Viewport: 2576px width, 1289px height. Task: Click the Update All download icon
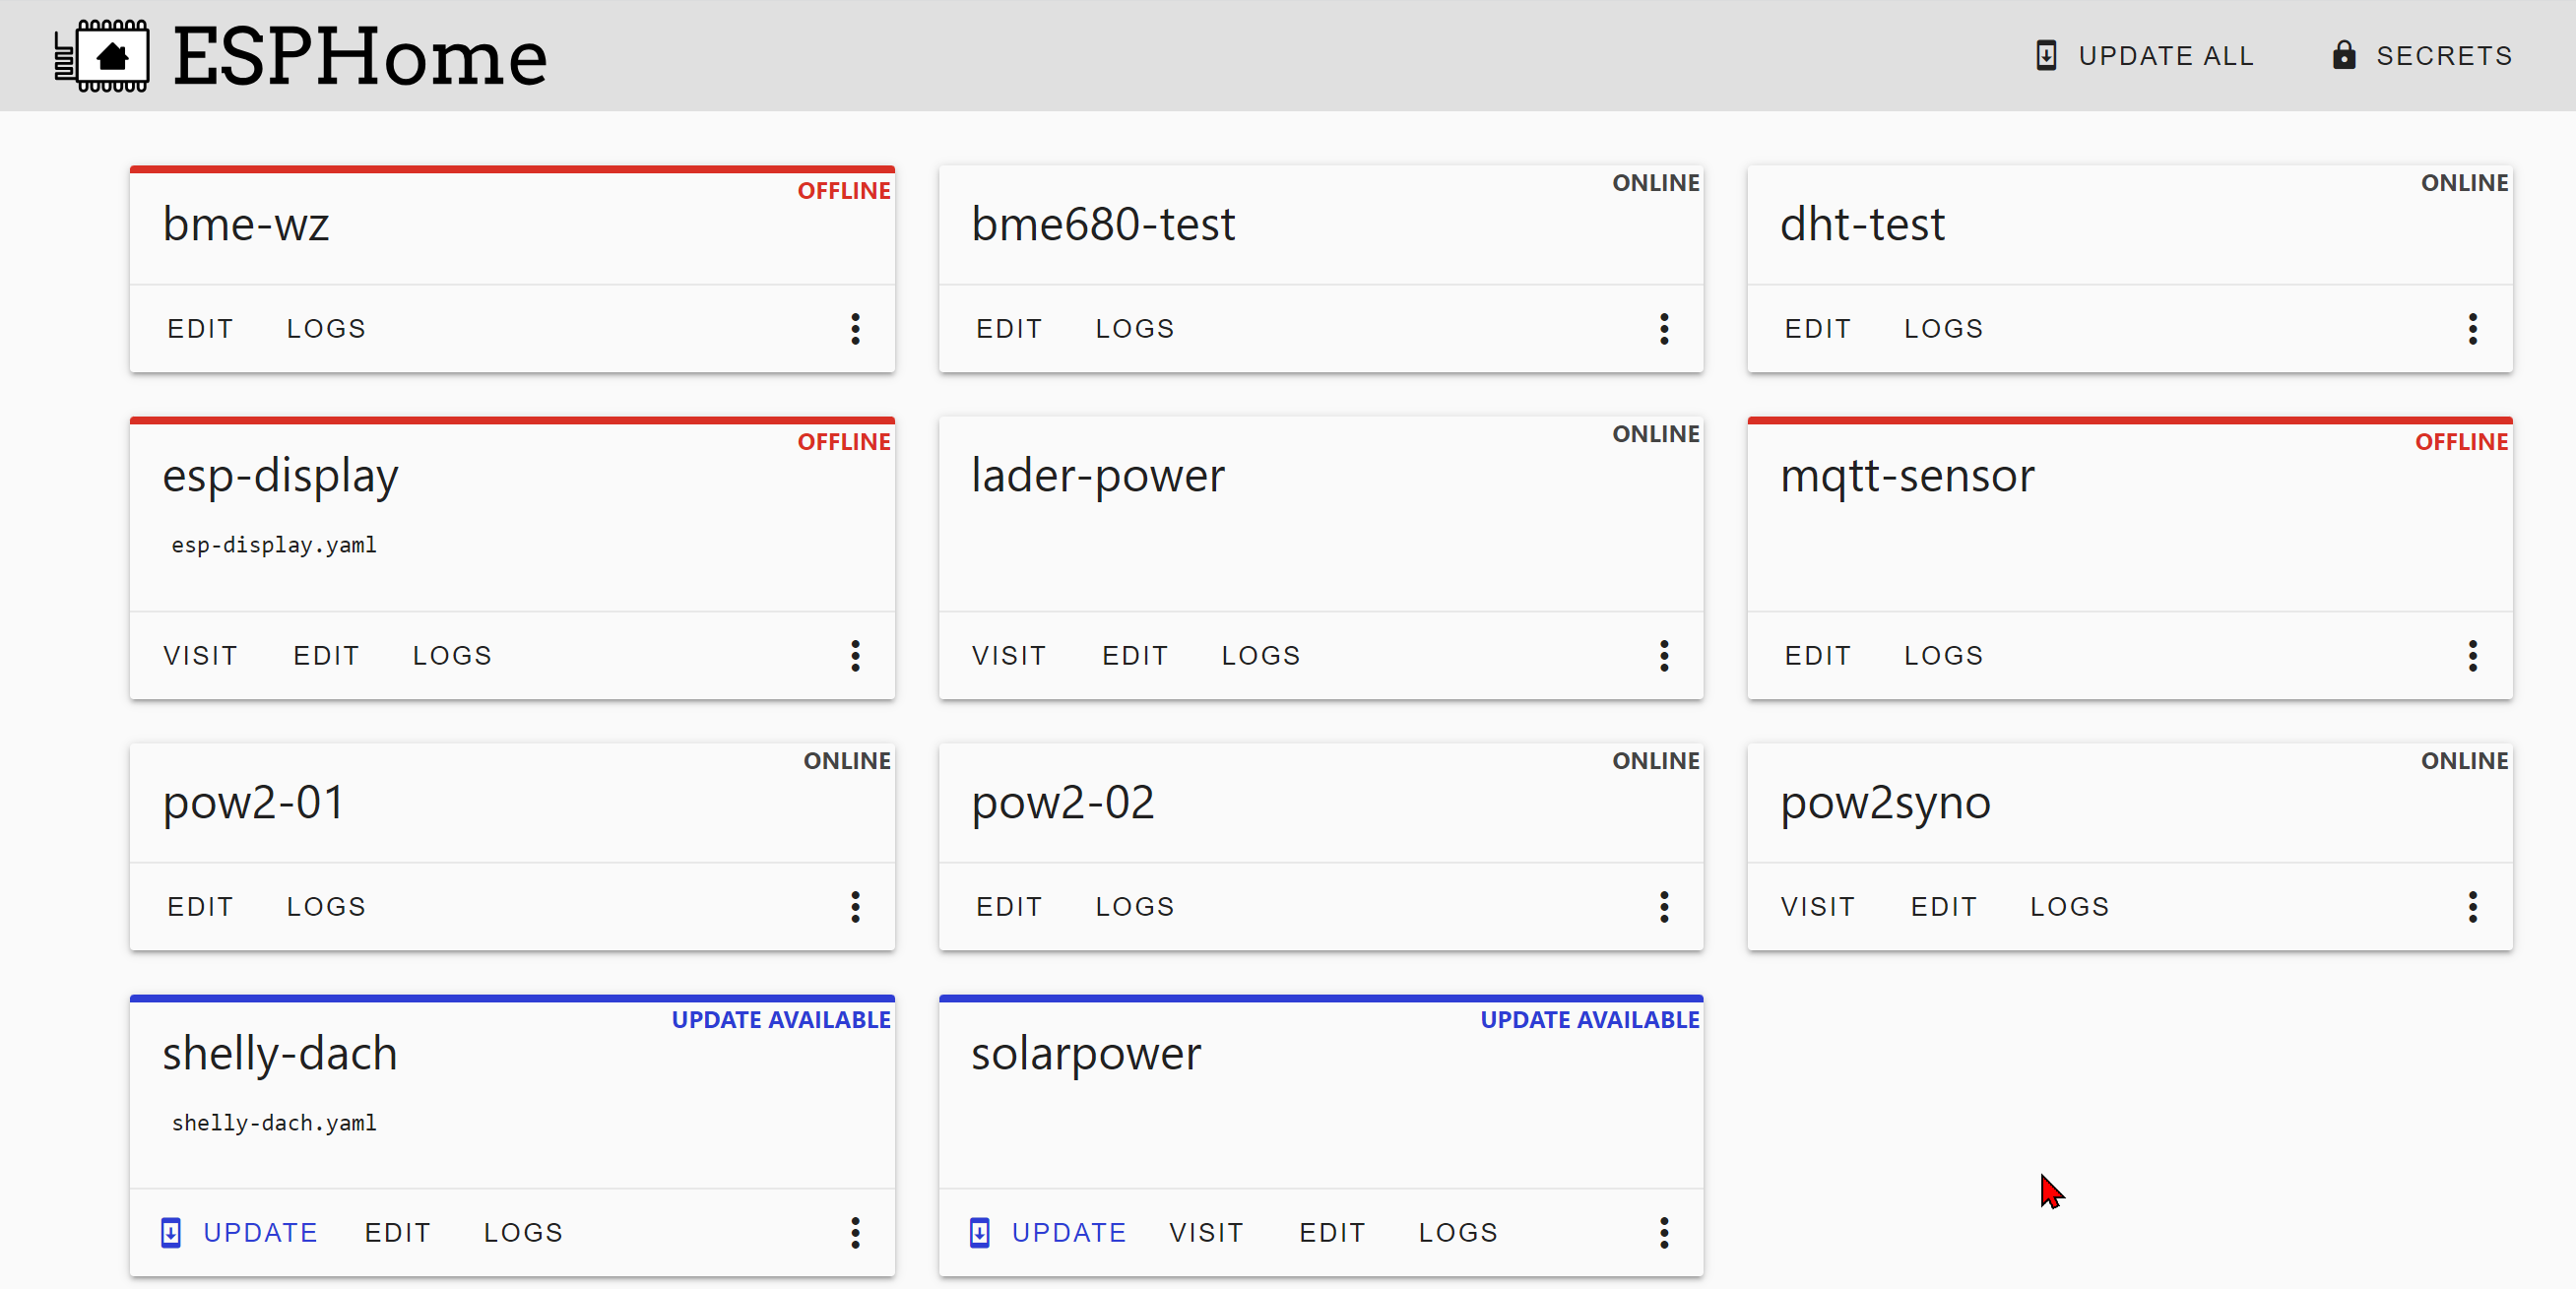2046,56
